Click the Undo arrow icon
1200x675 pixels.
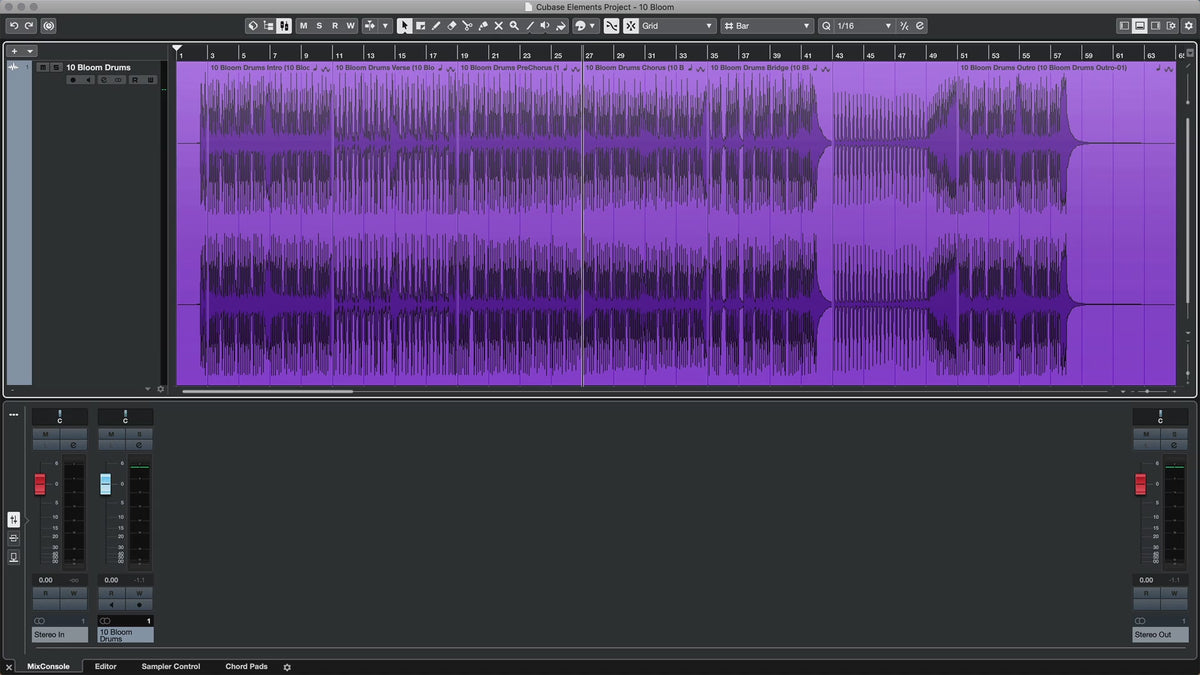point(14,26)
